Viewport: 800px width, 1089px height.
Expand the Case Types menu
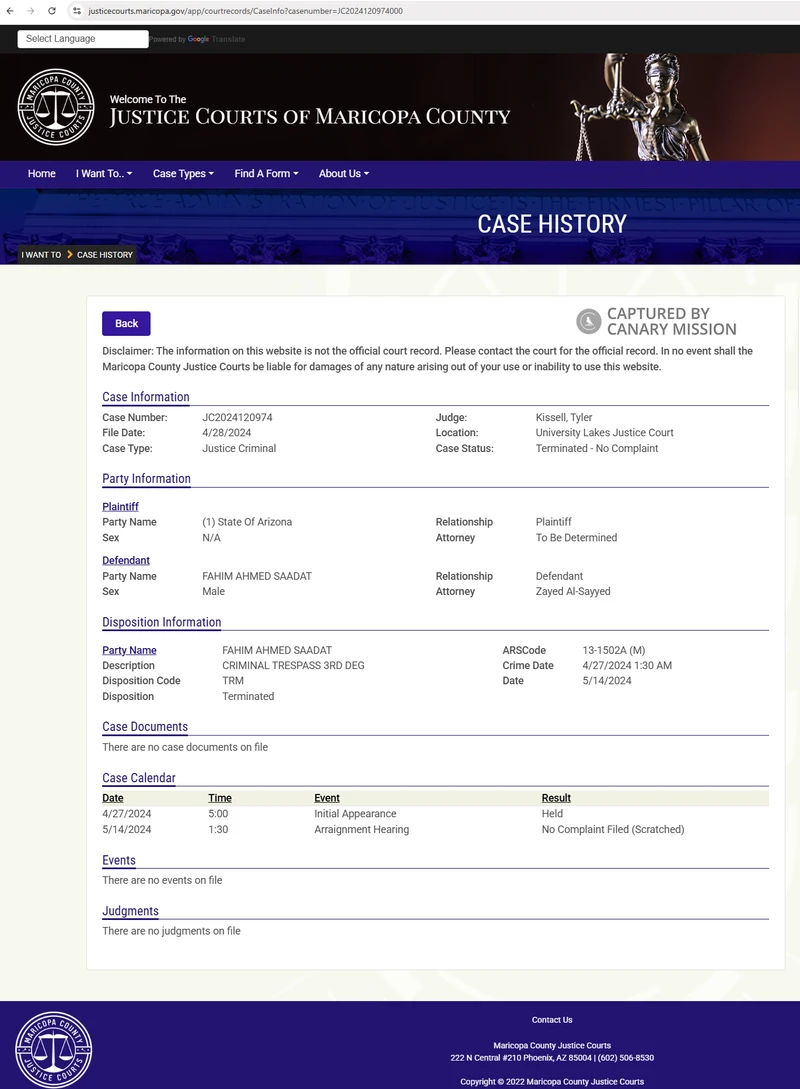coord(183,174)
